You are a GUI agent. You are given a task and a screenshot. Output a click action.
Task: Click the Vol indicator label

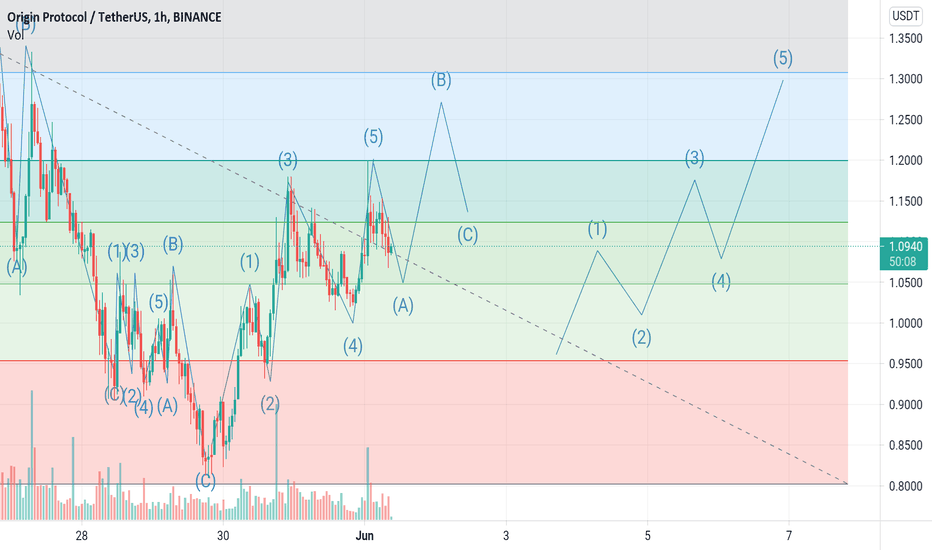pos(15,35)
